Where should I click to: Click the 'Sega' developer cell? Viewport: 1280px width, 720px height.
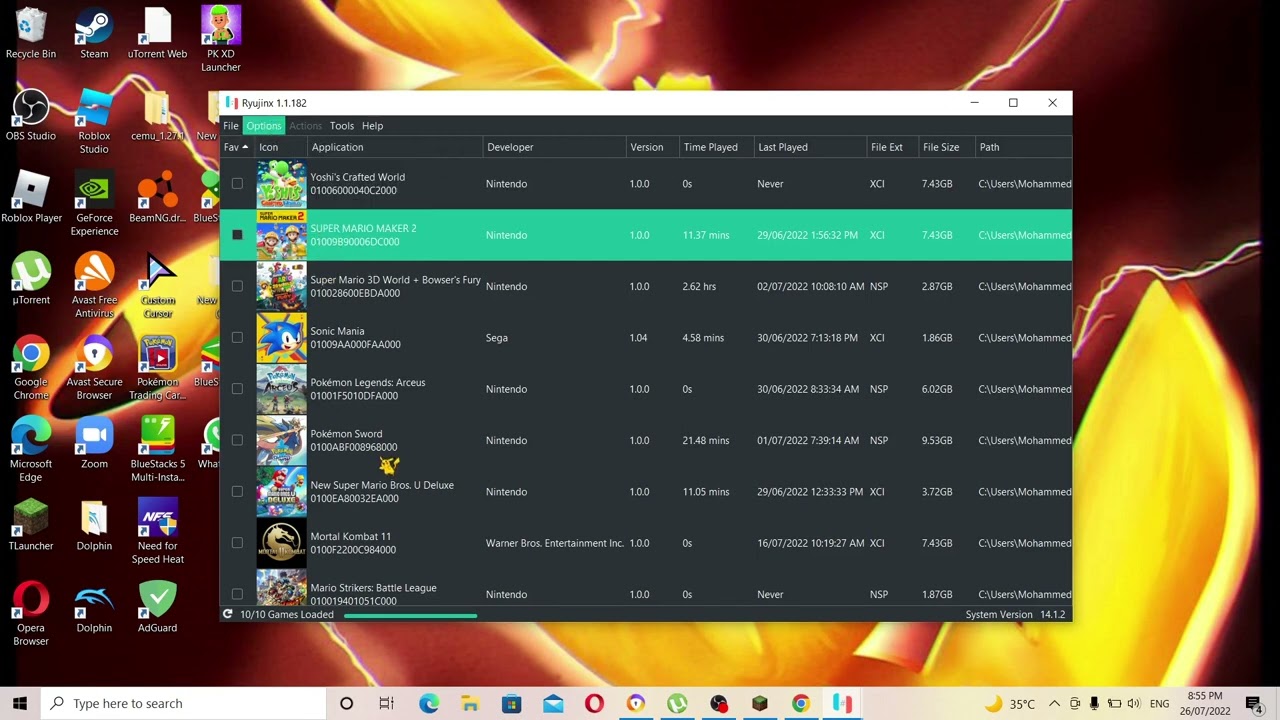497,338
